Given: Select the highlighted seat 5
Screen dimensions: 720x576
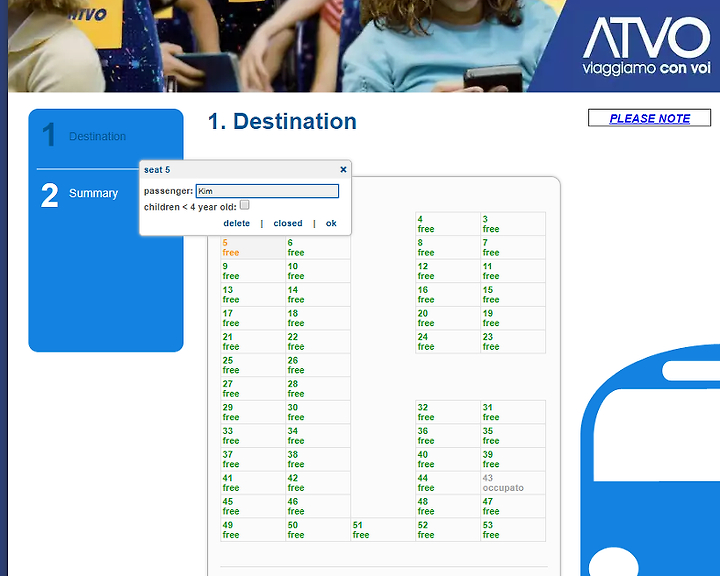Looking at the screenshot, I should tap(253, 248).
